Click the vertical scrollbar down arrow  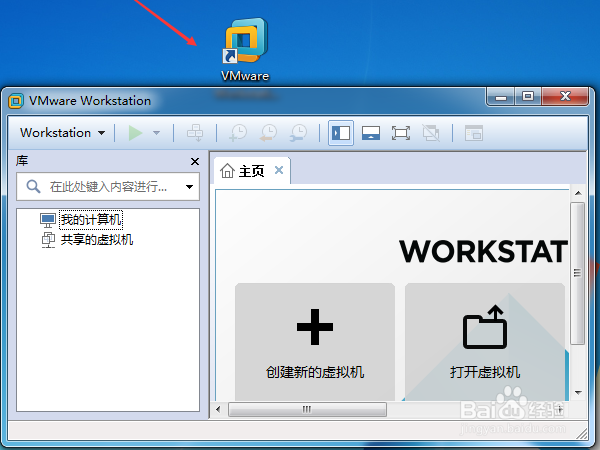pos(578,393)
